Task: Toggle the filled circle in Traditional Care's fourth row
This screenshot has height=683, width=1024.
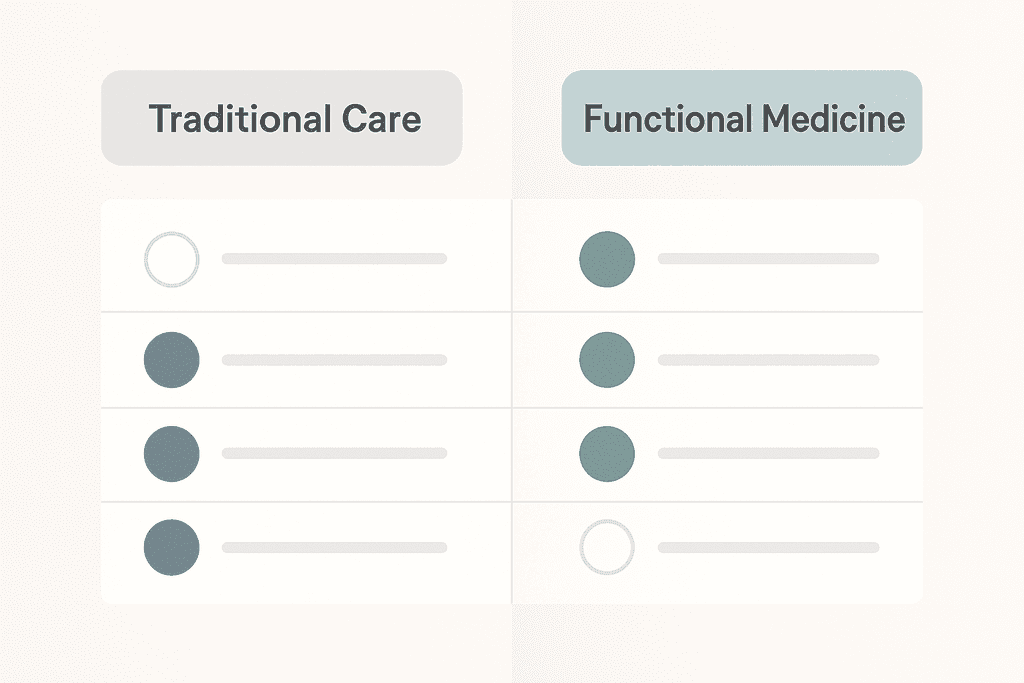Action: 172,547
